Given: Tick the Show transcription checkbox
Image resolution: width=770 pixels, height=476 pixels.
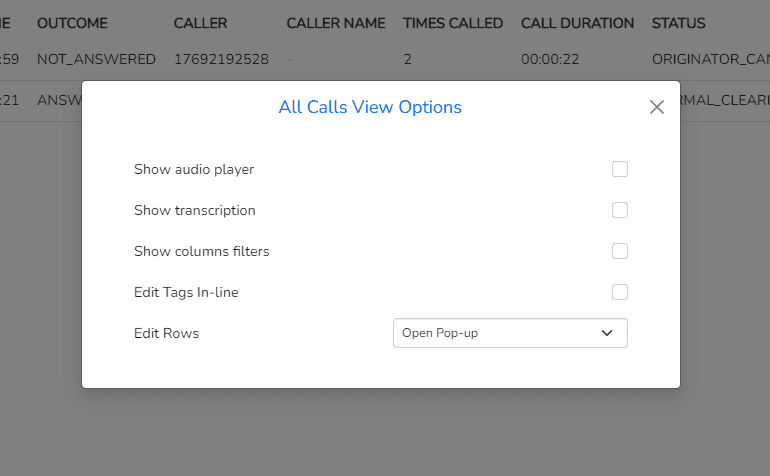Looking at the screenshot, I should tap(620, 210).
